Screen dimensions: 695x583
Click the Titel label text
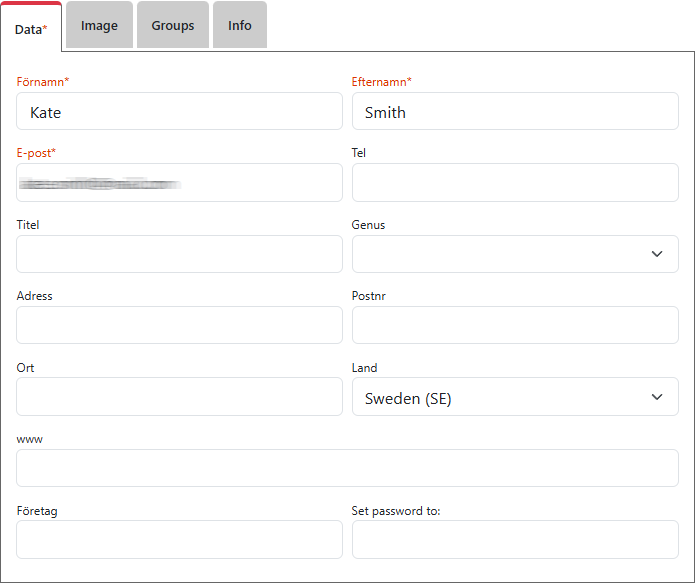28,225
